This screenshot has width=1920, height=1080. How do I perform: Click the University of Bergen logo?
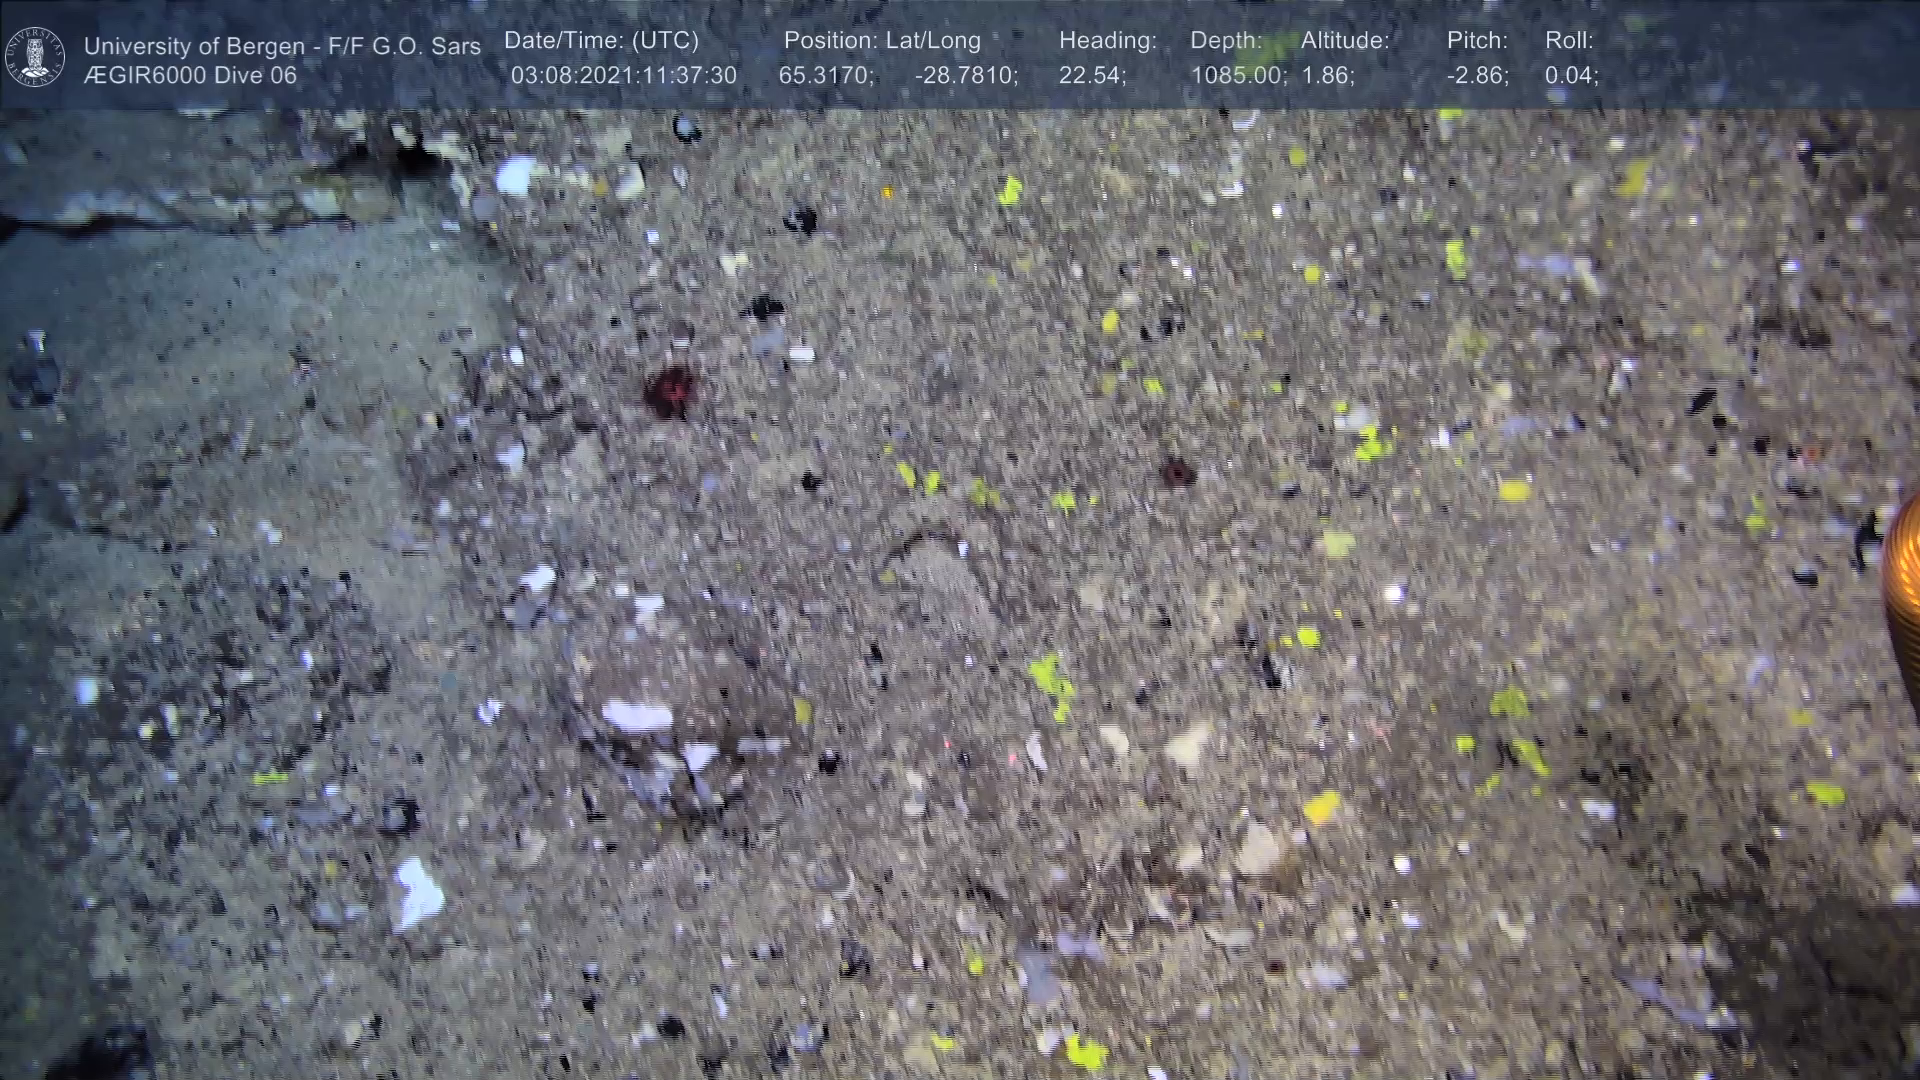35,57
